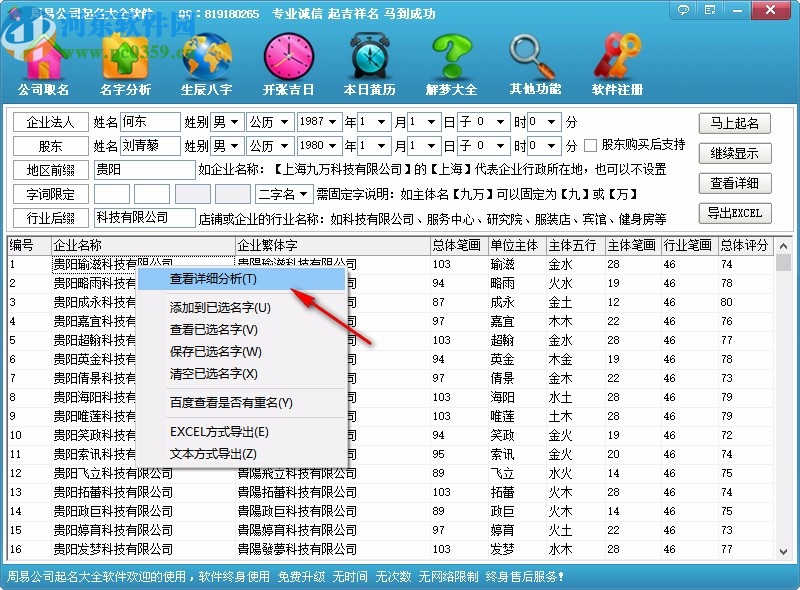Open 本日黄历 almanac
Viewport: 800px width, 590px height.
coord(368,60)
